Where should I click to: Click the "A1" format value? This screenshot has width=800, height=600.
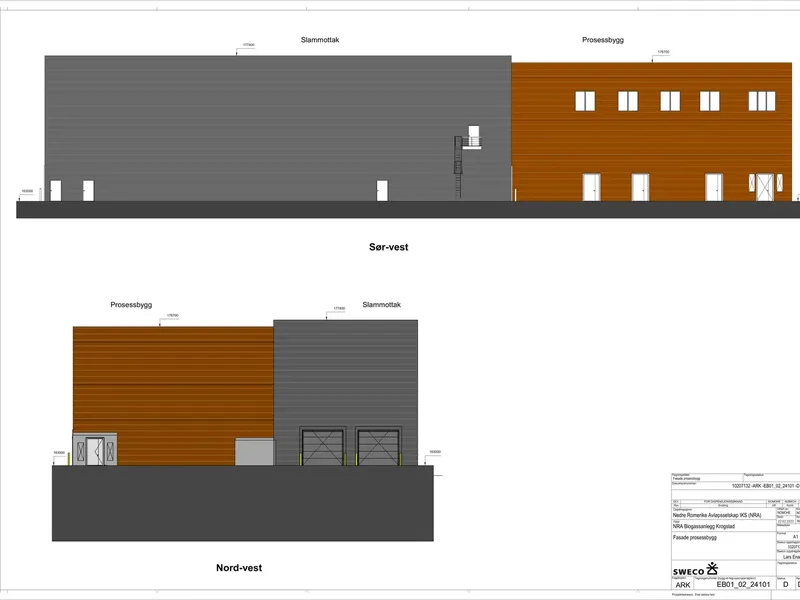(x=795, y=537)
